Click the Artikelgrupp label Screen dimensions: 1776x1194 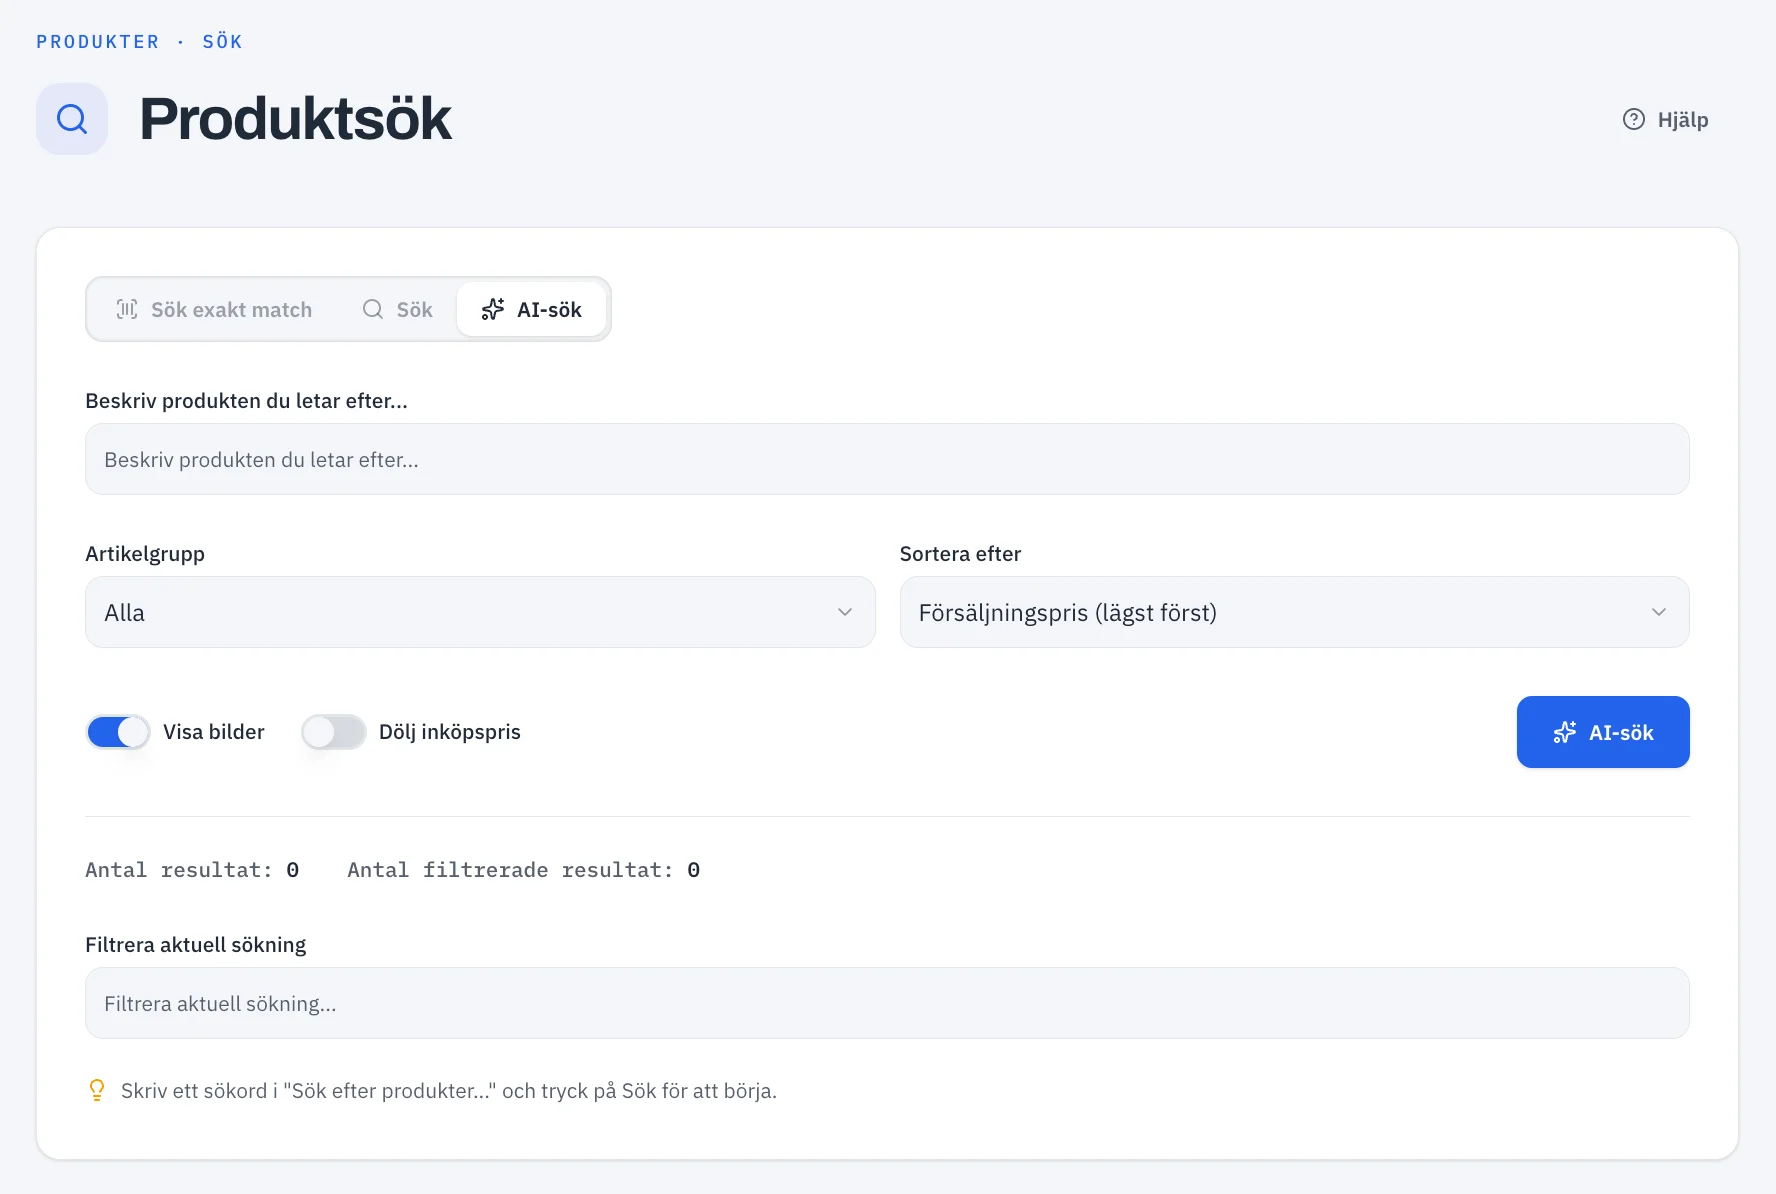point(145,554)
